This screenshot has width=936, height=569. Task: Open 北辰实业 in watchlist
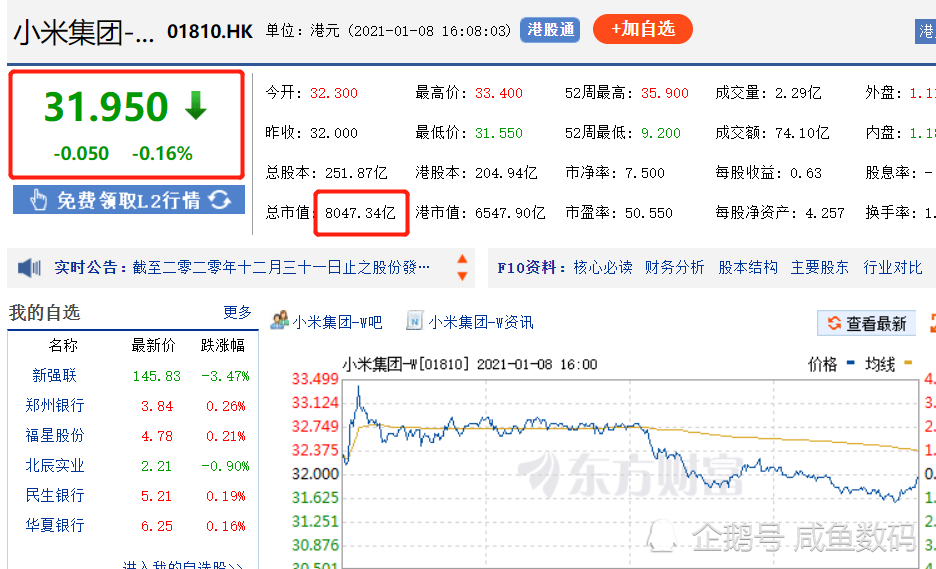click(54, 465)
